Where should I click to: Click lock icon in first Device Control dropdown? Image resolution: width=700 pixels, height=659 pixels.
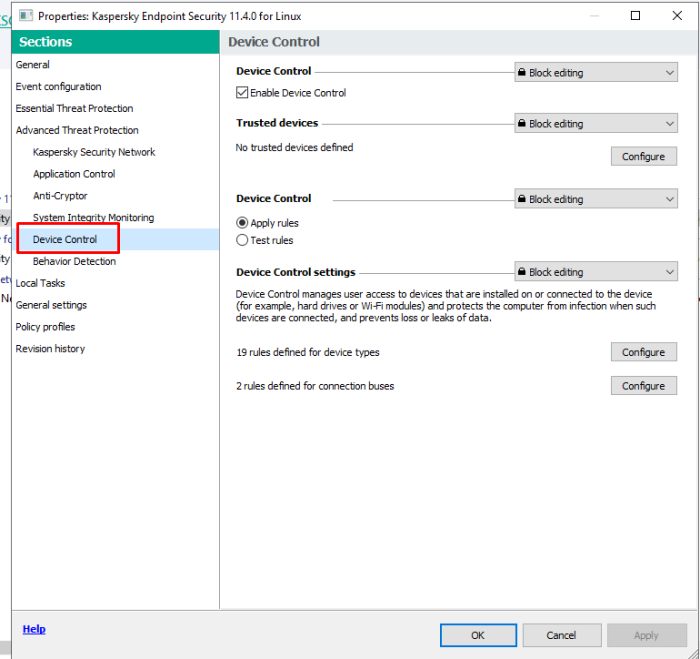521,72
